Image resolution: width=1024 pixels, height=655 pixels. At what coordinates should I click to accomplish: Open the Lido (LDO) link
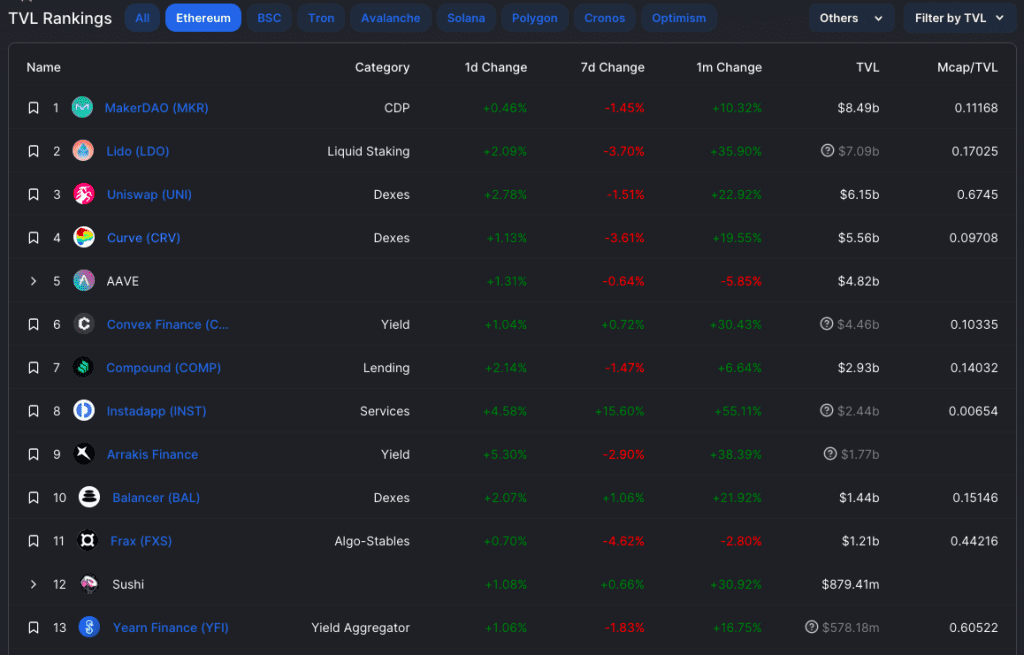pos(138,152)
